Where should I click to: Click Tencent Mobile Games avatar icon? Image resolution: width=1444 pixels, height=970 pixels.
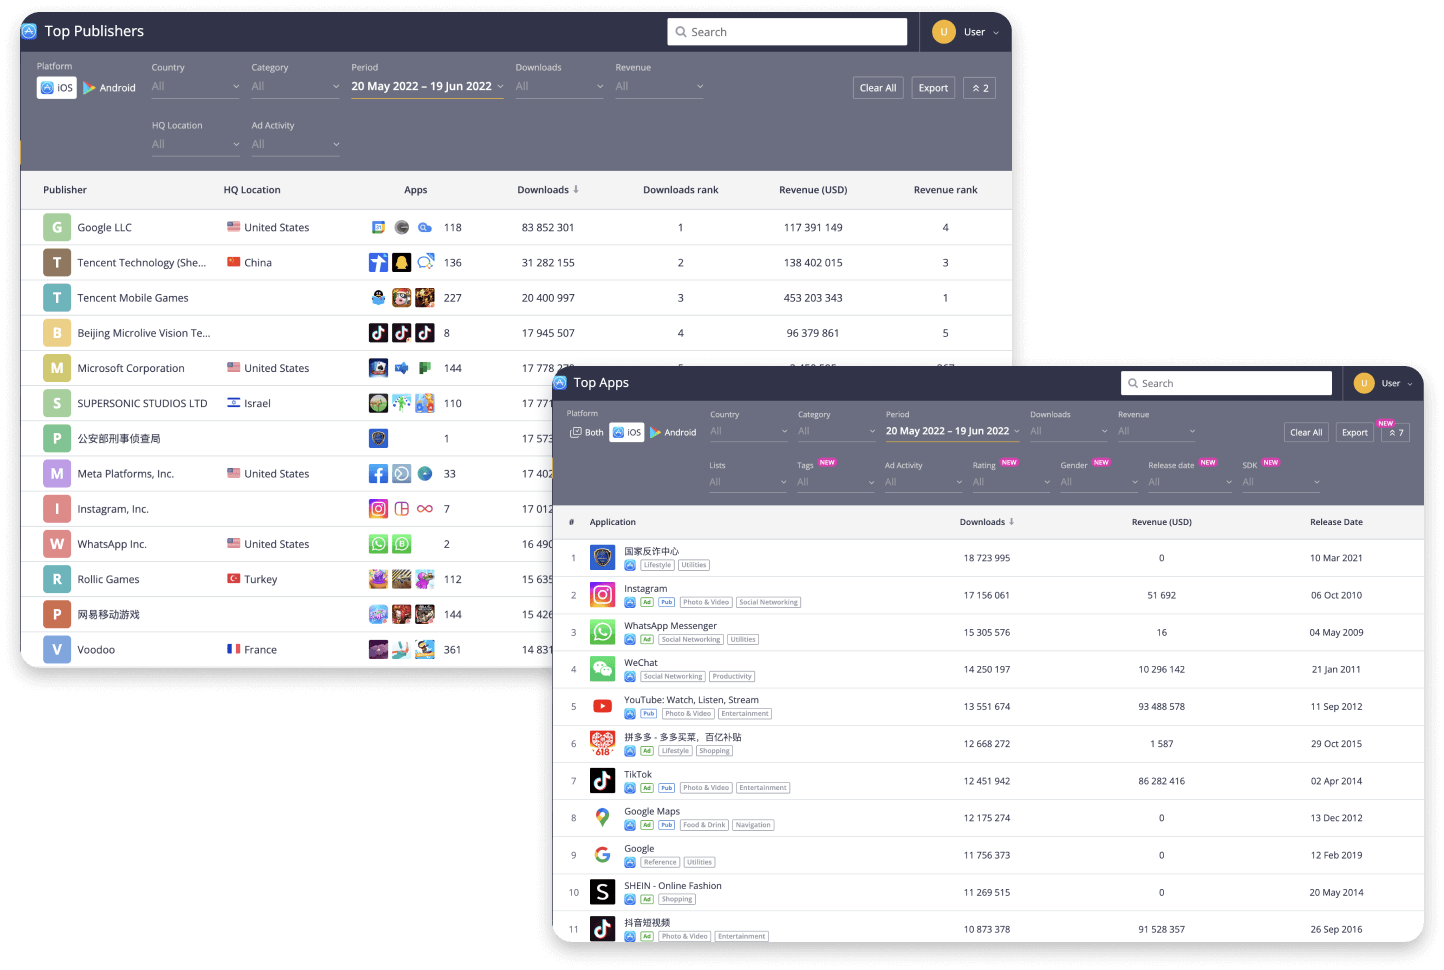[x=57, y=298]
